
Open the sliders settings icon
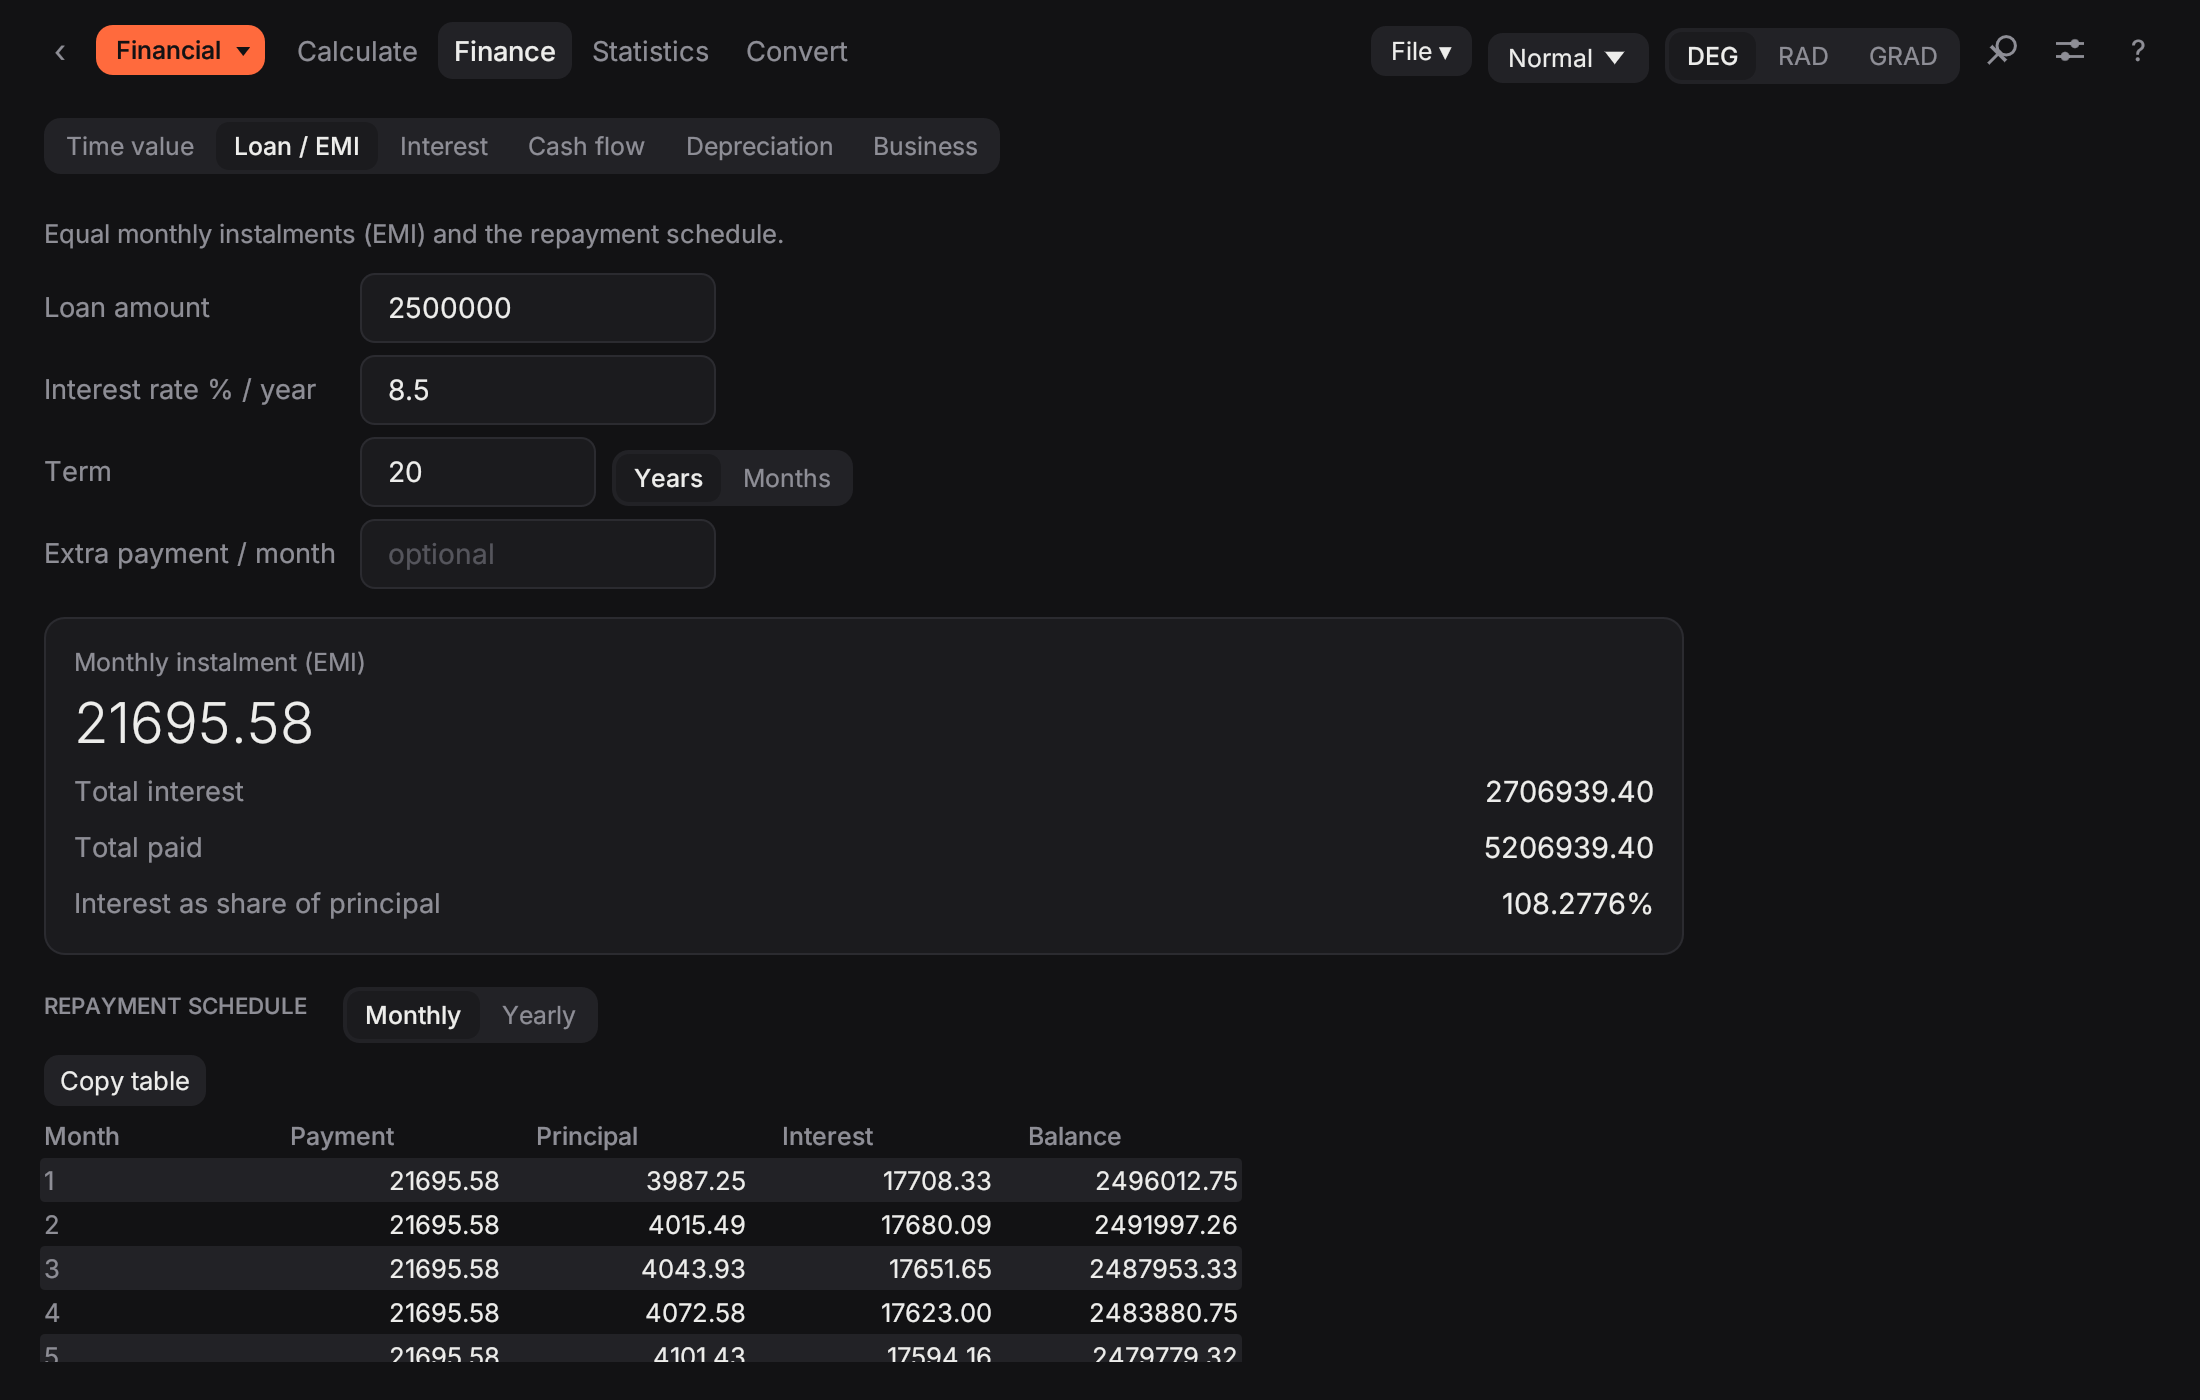tap(2070, 50)
